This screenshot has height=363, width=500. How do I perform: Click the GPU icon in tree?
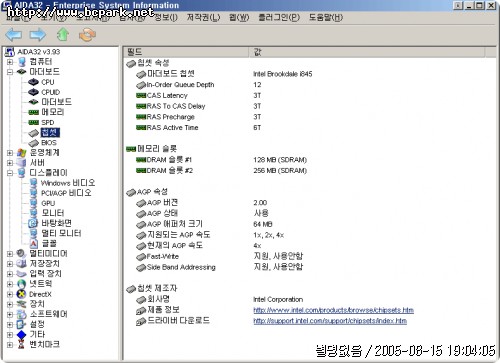tap(33, 203)
